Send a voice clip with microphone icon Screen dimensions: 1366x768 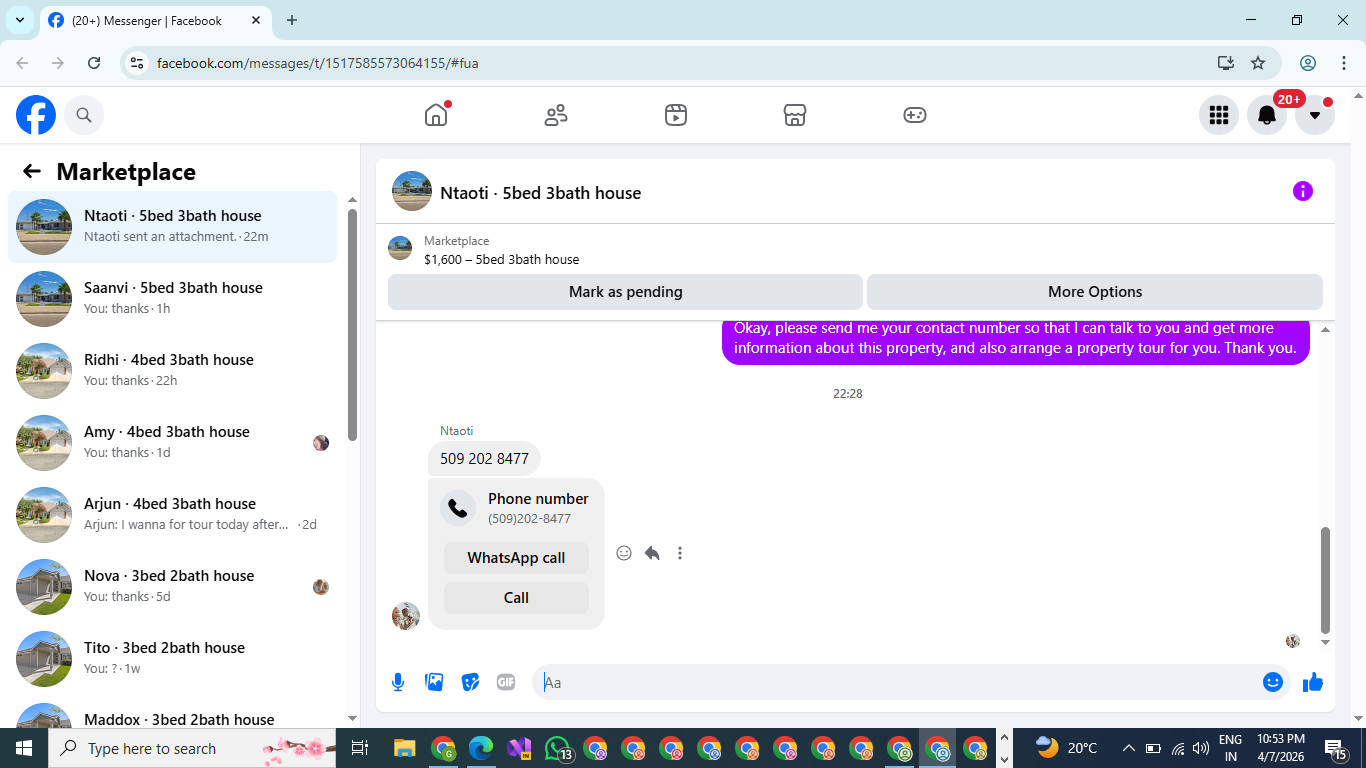point(398,682)
